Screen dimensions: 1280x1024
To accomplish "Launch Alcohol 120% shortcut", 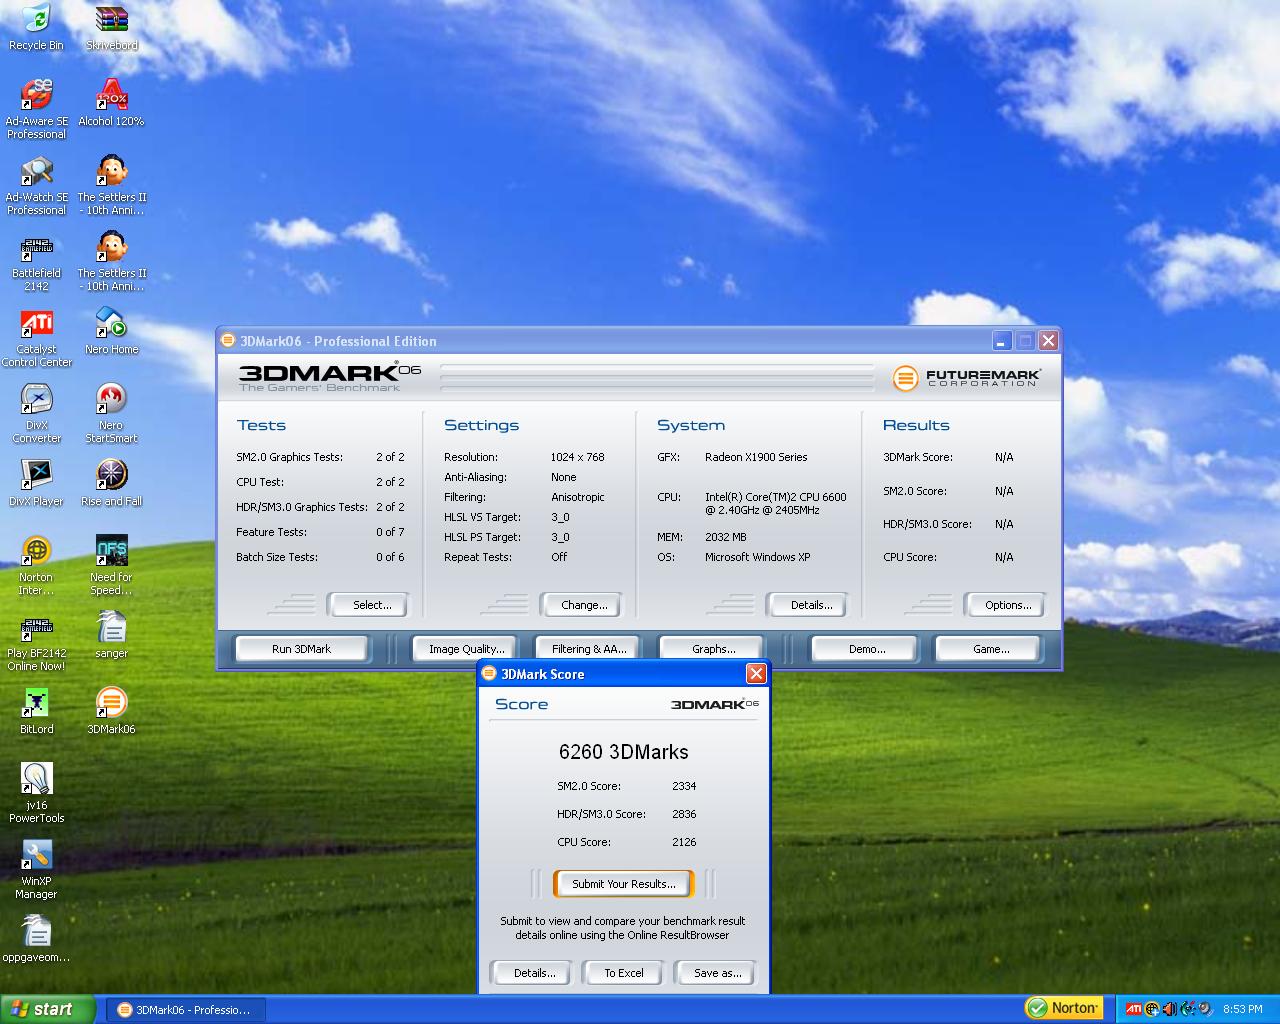I will coord(111,103).
